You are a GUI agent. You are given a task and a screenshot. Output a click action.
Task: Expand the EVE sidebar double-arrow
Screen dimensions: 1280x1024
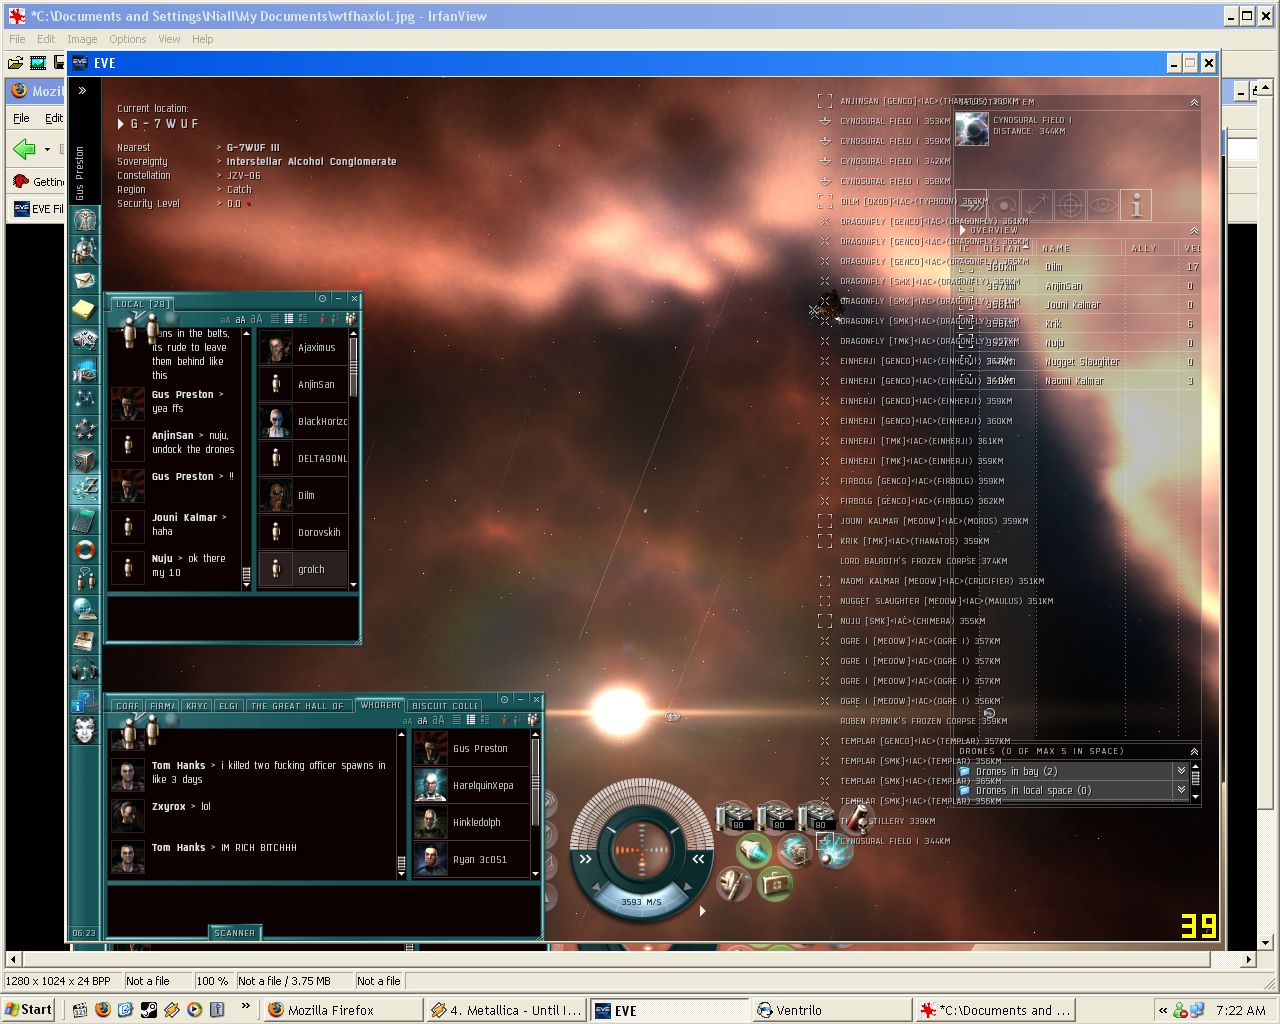pos(82,91)
